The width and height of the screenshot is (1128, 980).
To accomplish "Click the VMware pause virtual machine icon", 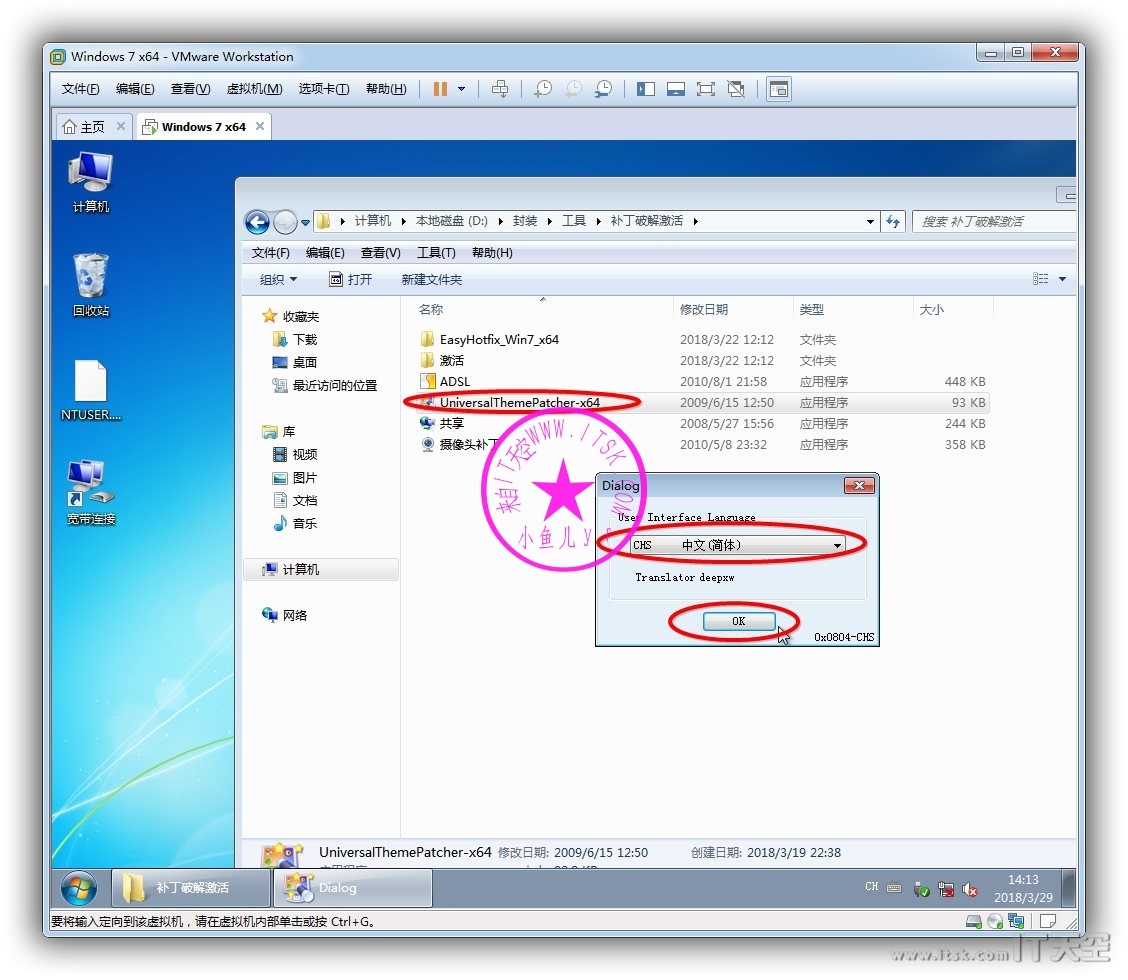I will [440, 89].
